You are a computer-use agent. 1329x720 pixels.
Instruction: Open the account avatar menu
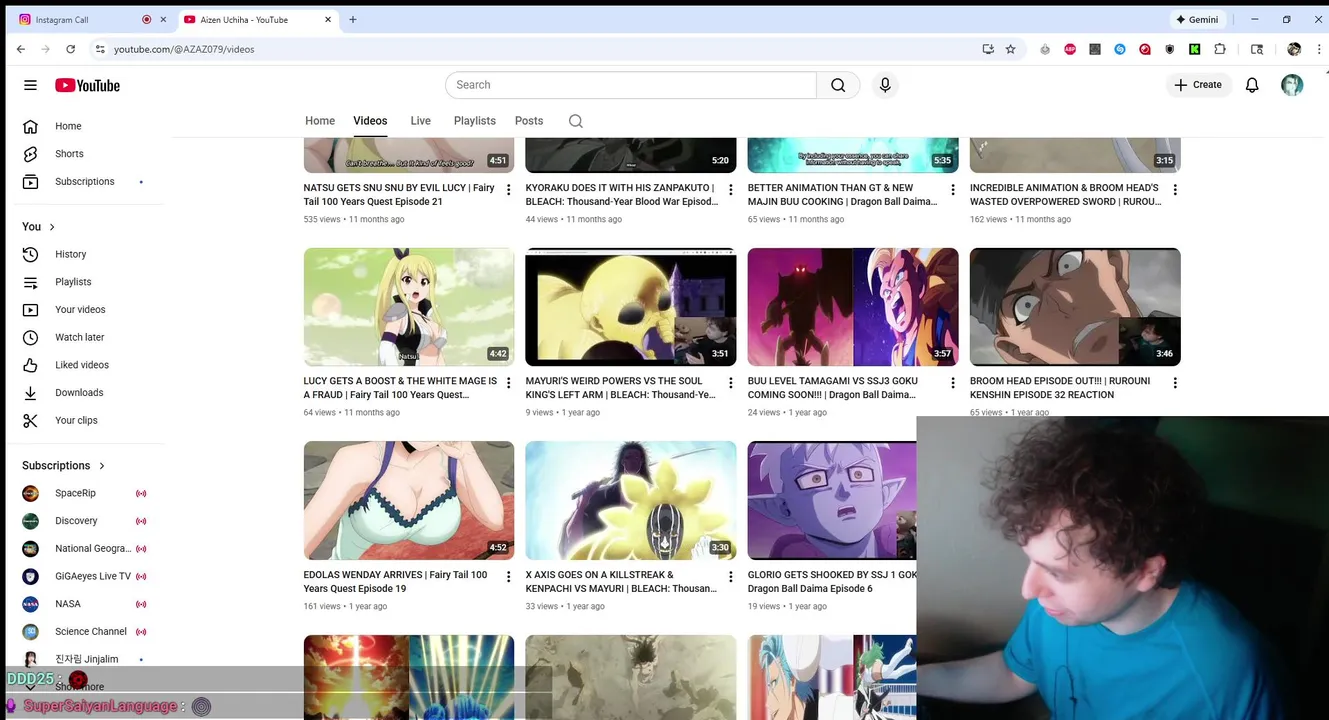(x=1292, y=85)
